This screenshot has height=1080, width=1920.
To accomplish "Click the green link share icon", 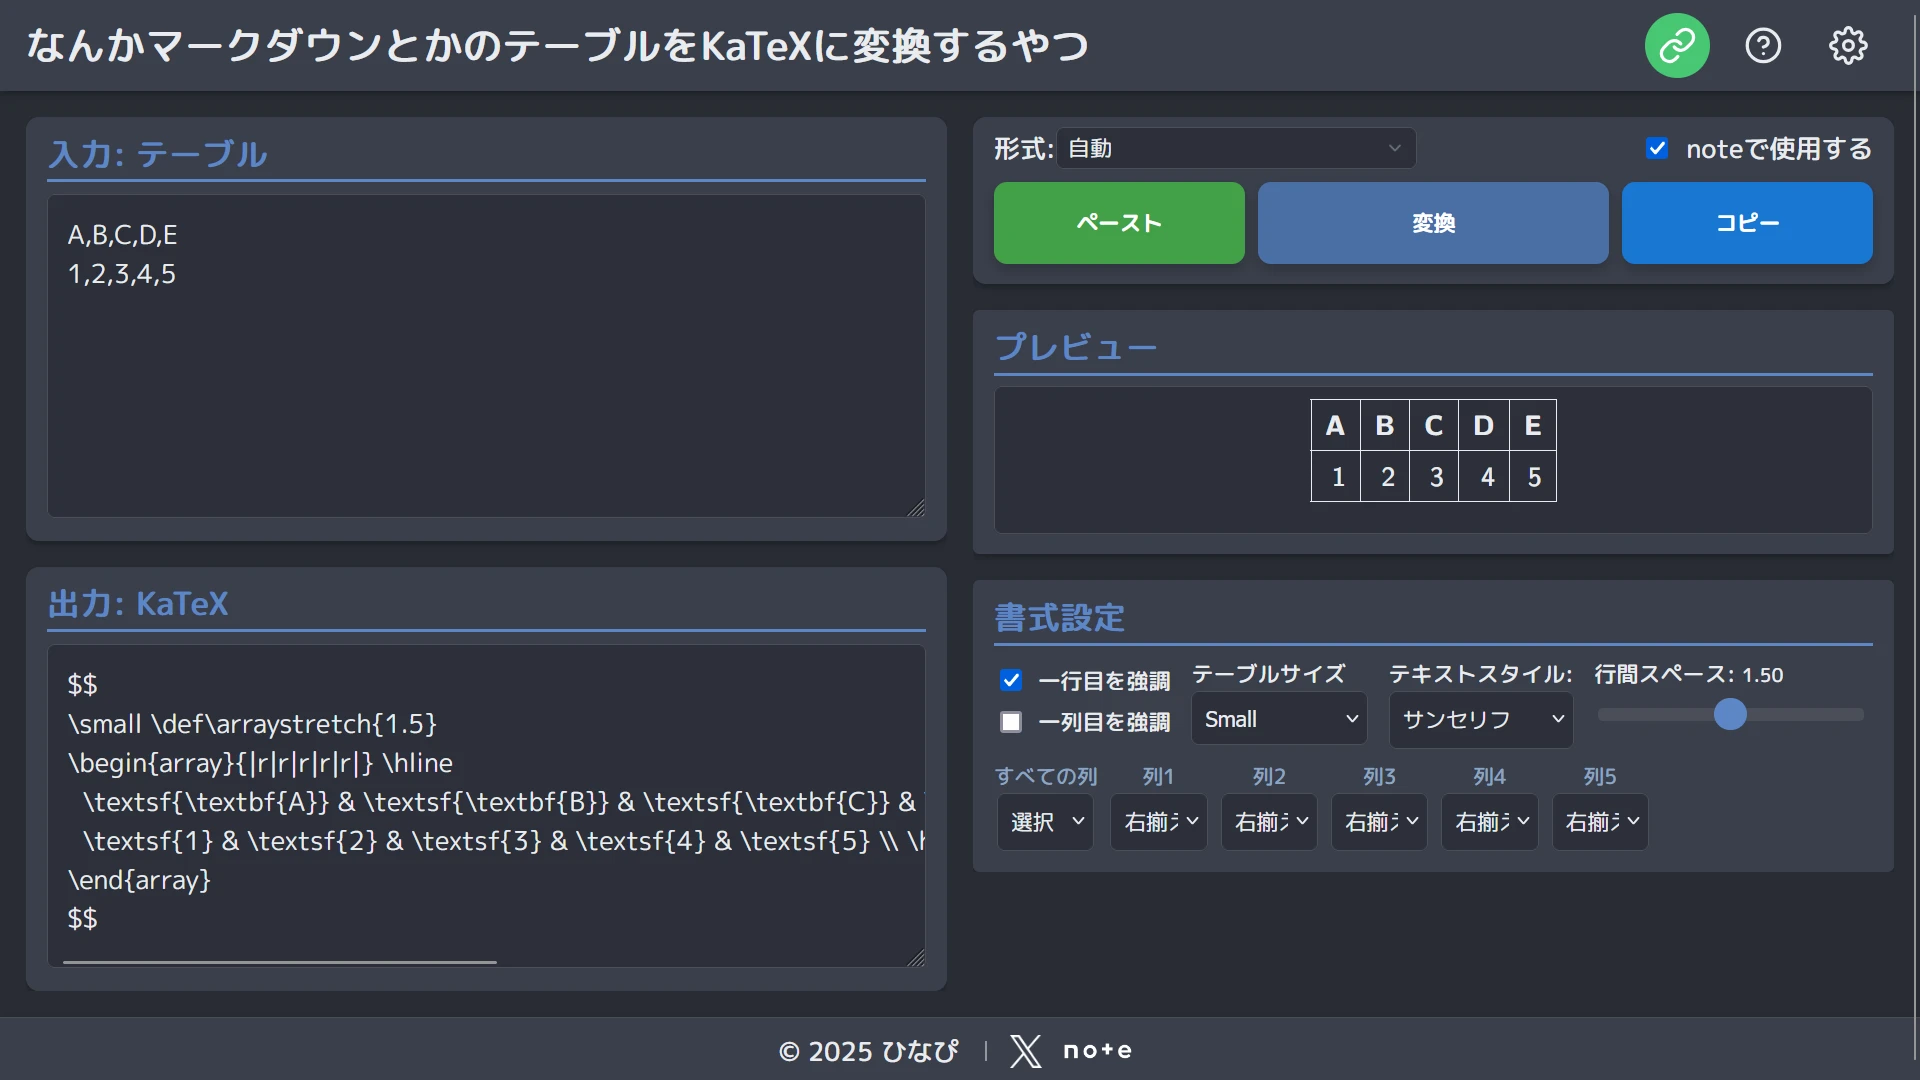I will (x=1677, y=45).
